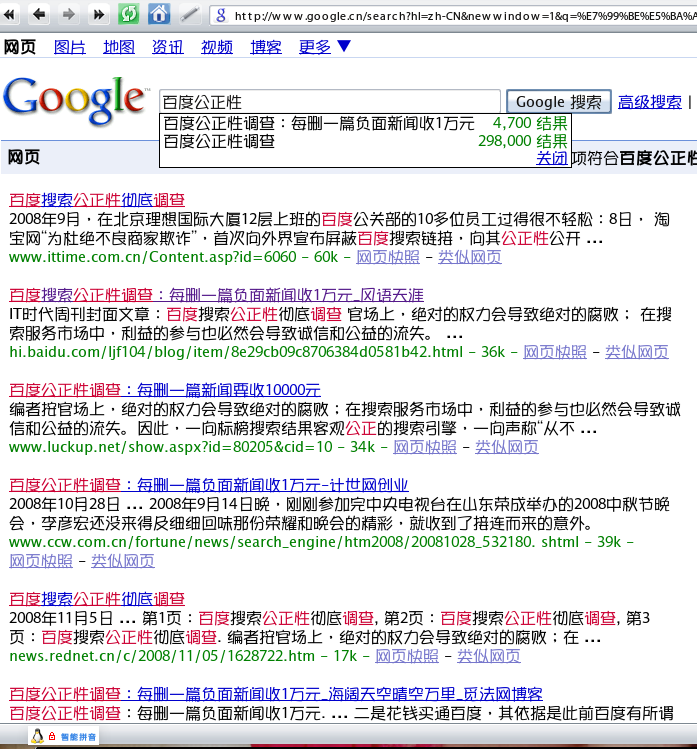Open the home page icon
The width and height of the screenshot is (697, 749).
click(x=159, y=14)
